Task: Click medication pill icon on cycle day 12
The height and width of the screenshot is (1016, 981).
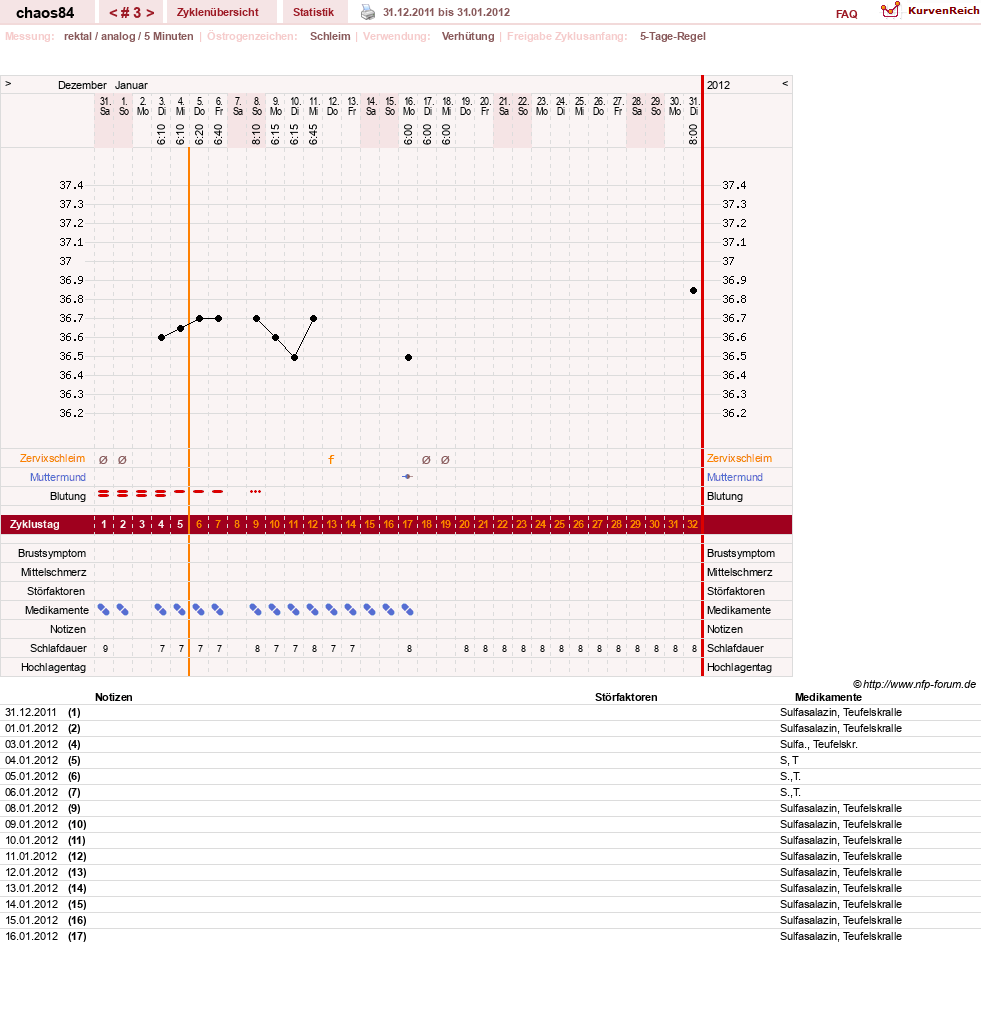Action: coord(313,610)
